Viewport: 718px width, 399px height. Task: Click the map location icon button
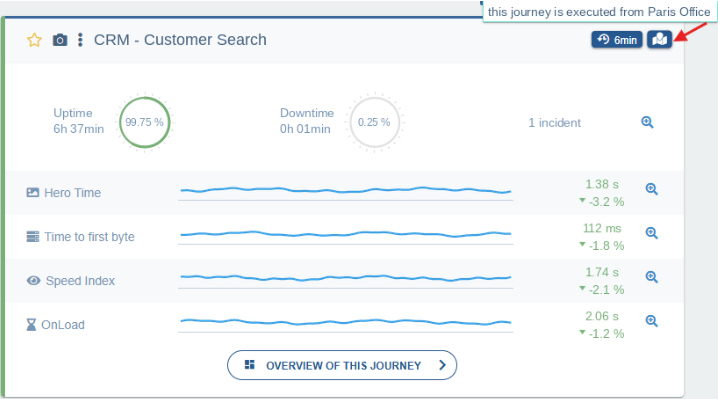(x=659, y=39)
